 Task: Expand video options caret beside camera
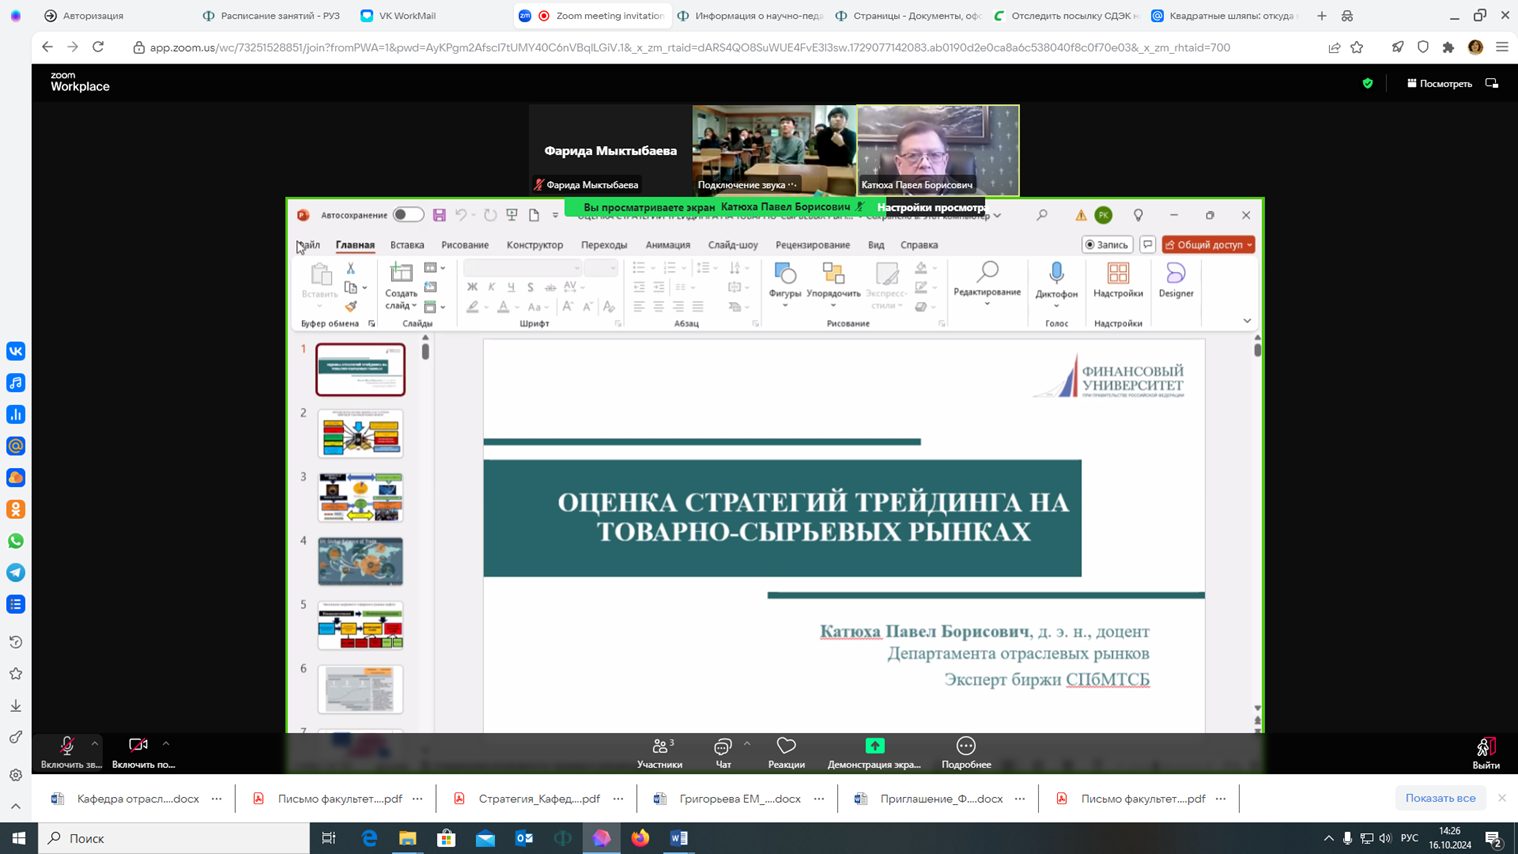(x=166, y=743)
